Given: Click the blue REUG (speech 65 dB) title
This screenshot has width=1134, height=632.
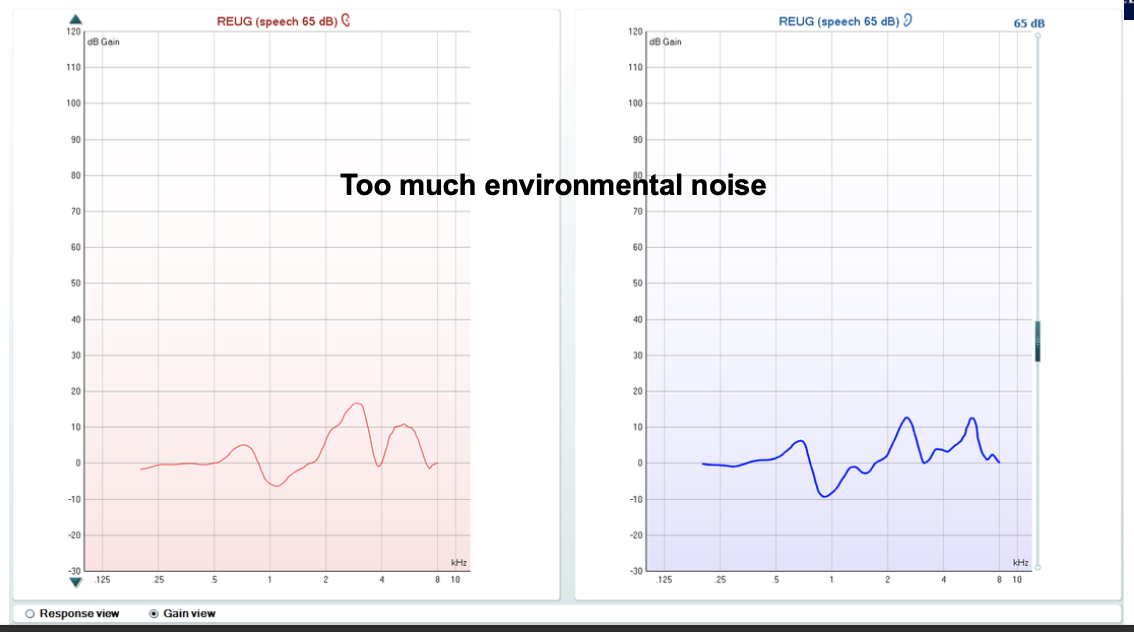Looking at the screenshot, I should (x=838, y=21).
